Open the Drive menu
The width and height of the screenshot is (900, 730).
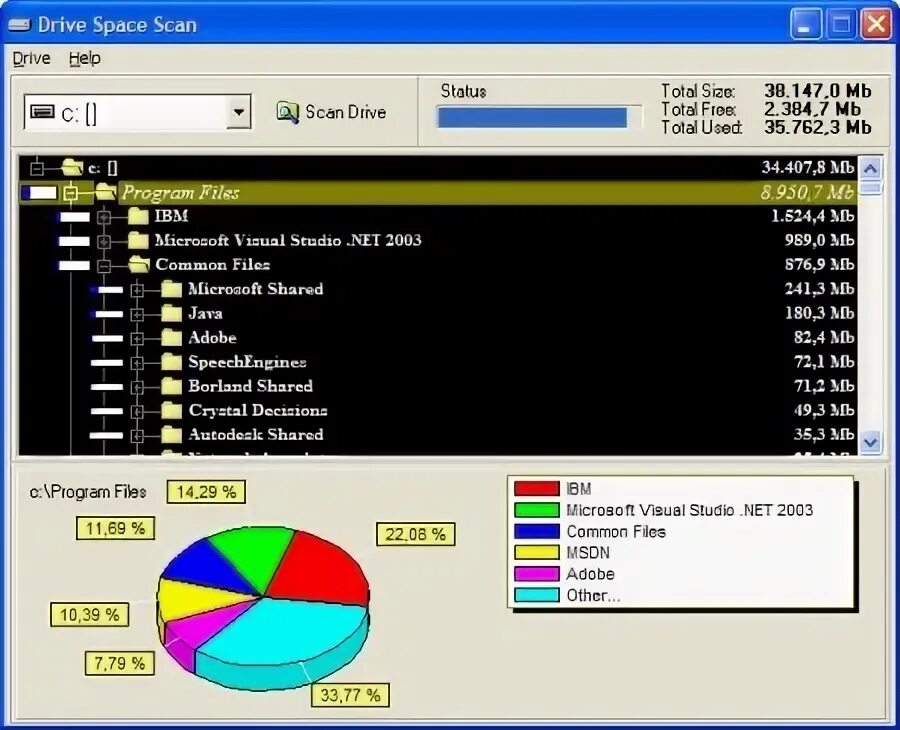click(x=32, y=59)
